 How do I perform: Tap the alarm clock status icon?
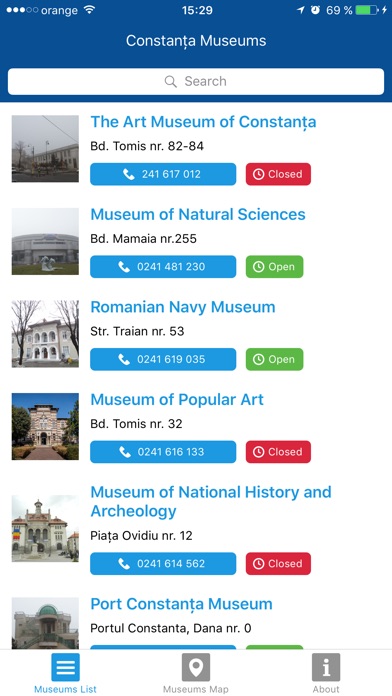click(315, 10)
